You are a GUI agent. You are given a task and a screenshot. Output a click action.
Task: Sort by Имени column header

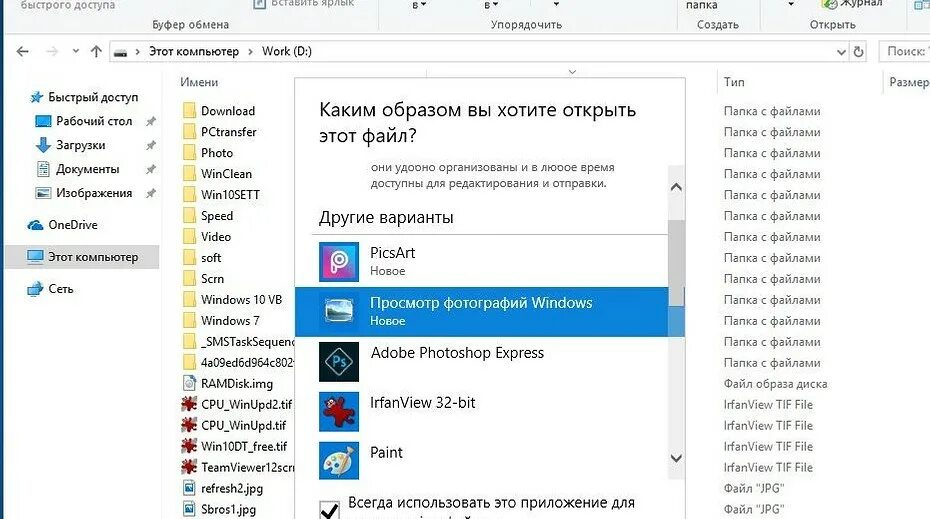199,82
